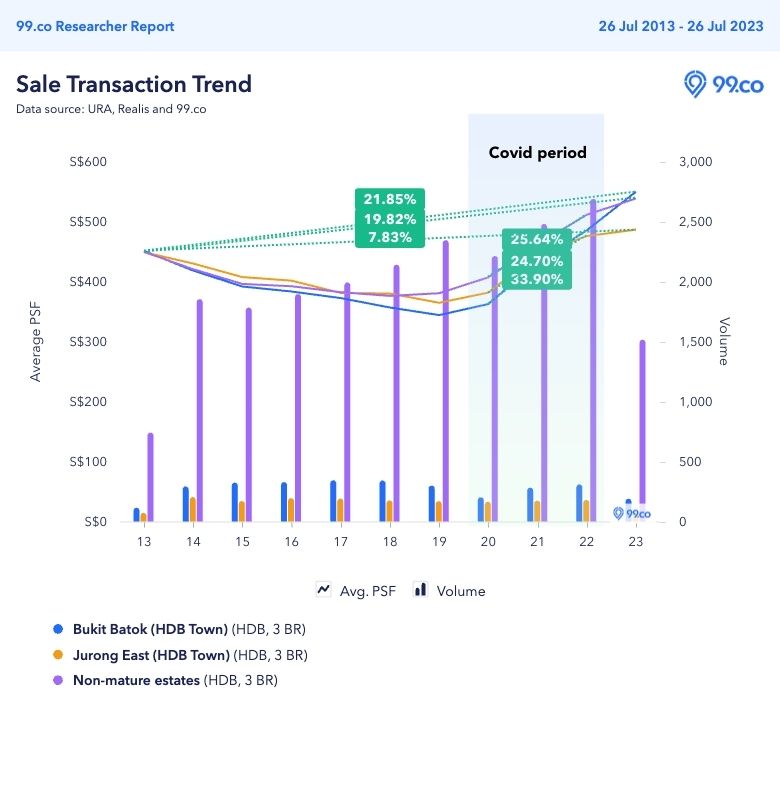
Task: Click the Avg. PSF line chart legend icon
Action: 323,590
